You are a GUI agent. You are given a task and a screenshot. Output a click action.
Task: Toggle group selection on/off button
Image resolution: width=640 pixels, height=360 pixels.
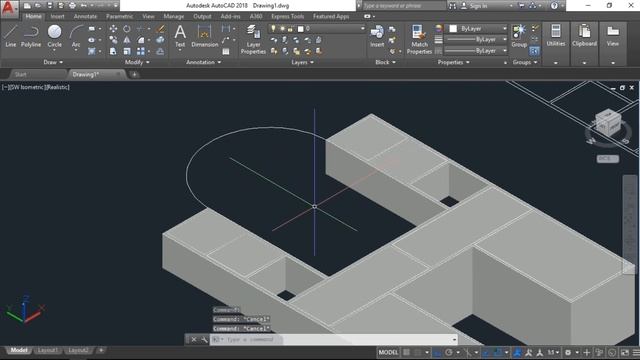[x=534, y=51]
